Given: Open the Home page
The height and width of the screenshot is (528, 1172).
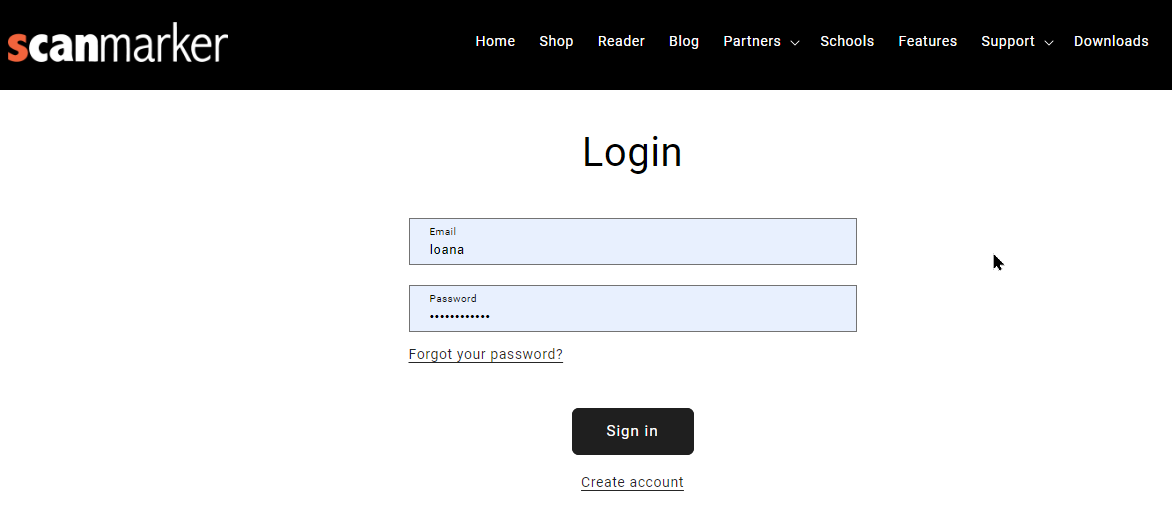Looking at the screenshot, I should tap(495, 41).
